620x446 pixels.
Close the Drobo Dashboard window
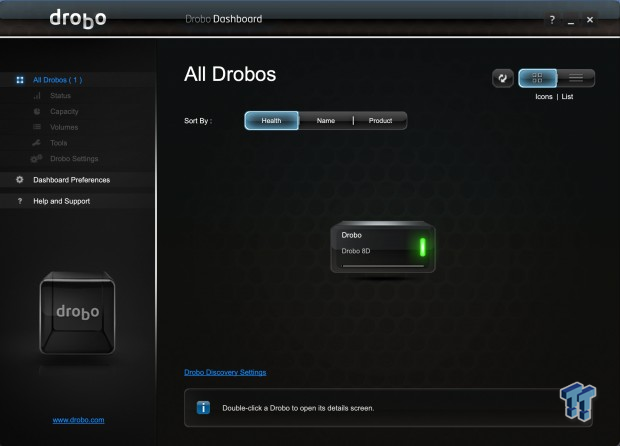click(590, 19)
